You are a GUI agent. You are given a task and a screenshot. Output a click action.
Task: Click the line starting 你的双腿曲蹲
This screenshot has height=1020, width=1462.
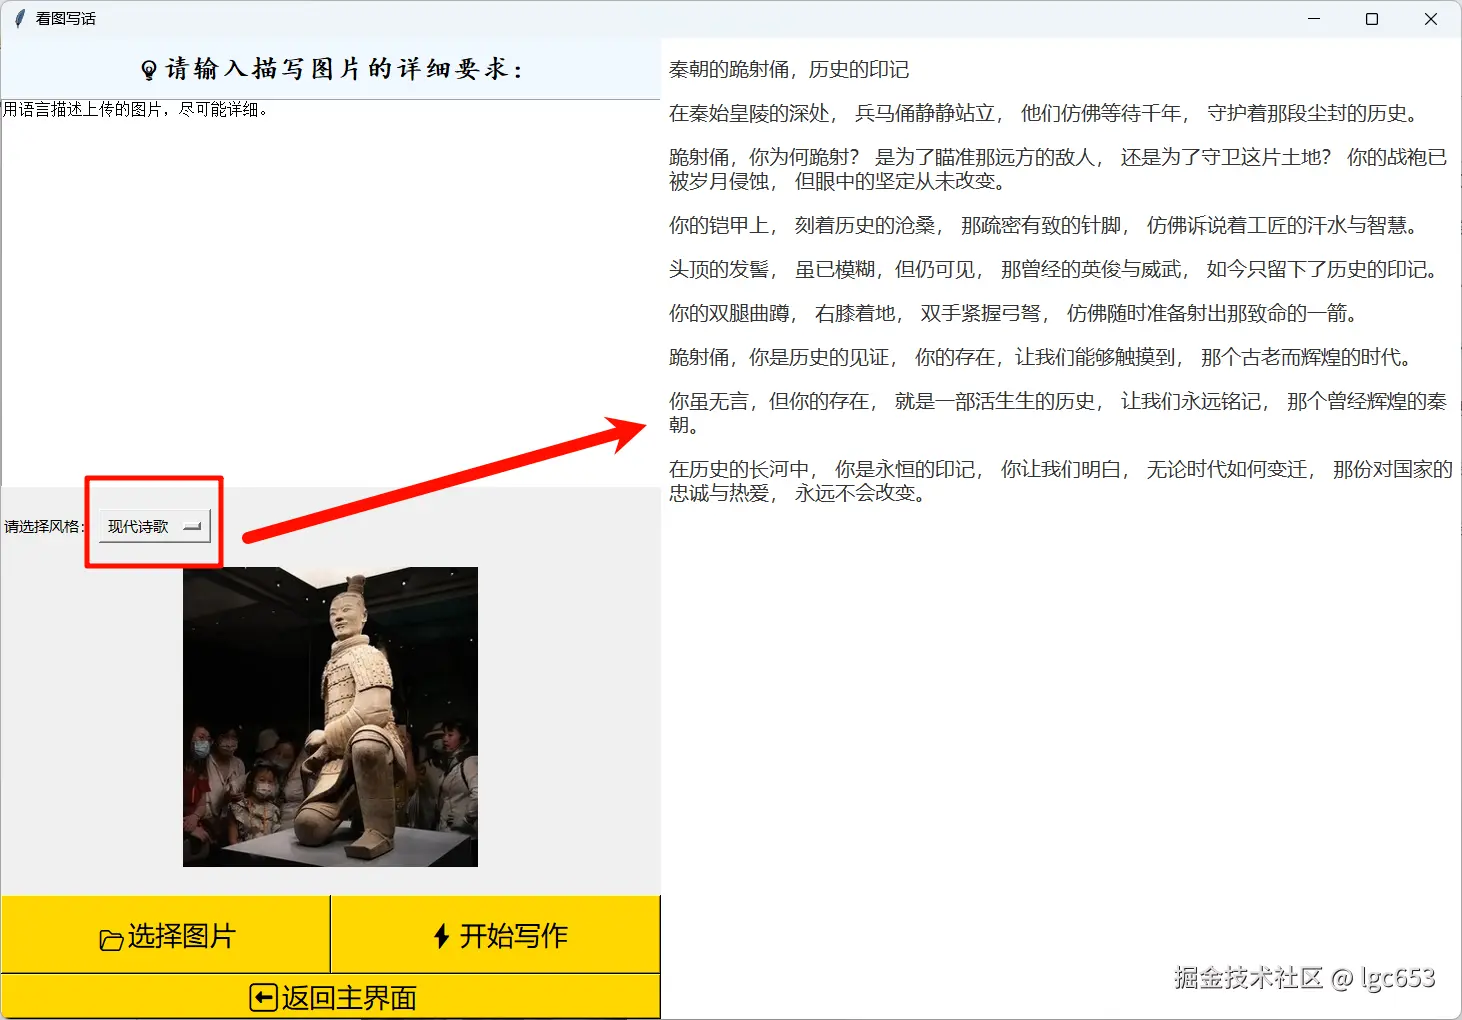(1016, 313)
